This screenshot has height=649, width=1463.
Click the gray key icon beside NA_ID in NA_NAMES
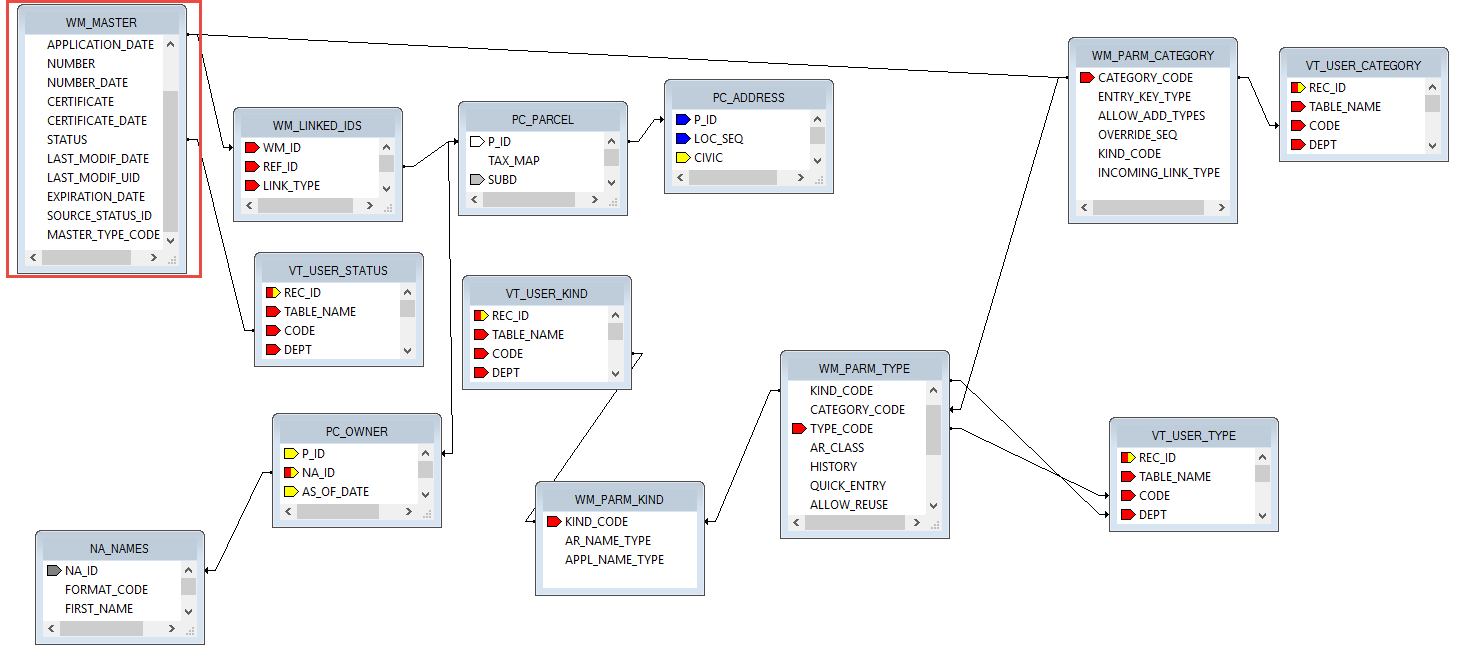pos(54,571)
